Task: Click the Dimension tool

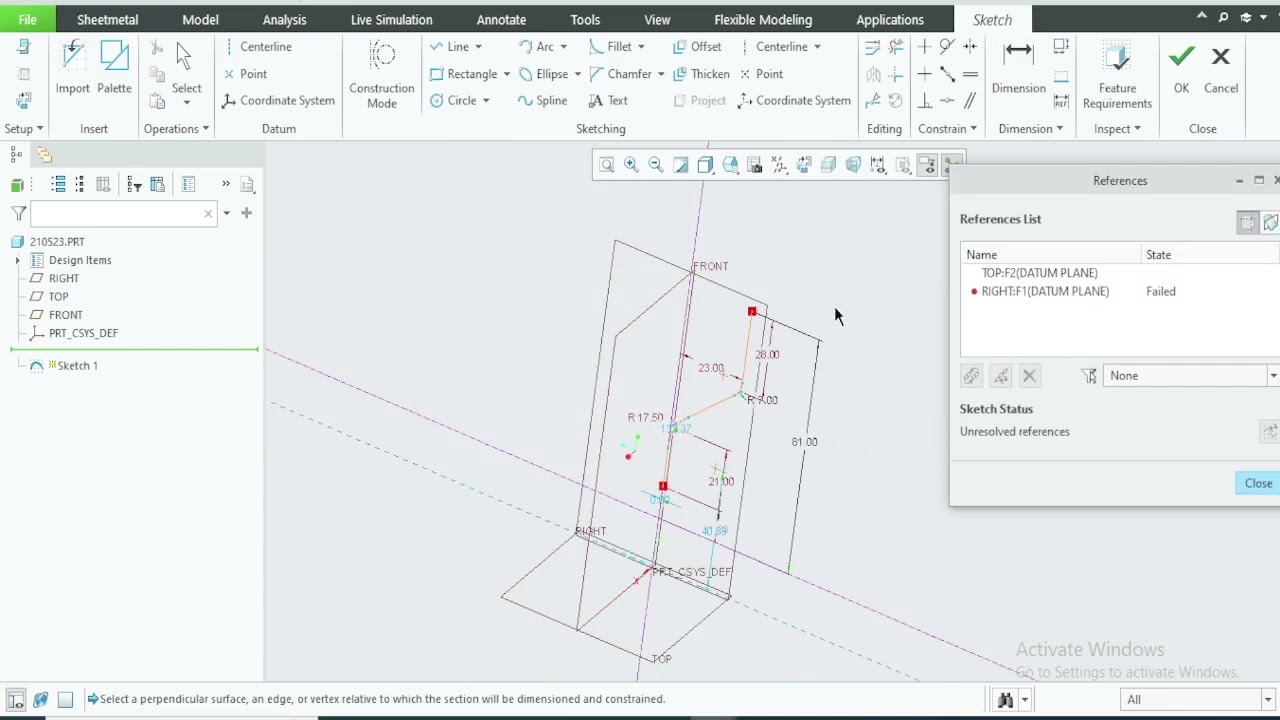Action: click(x=1018, y=69)
